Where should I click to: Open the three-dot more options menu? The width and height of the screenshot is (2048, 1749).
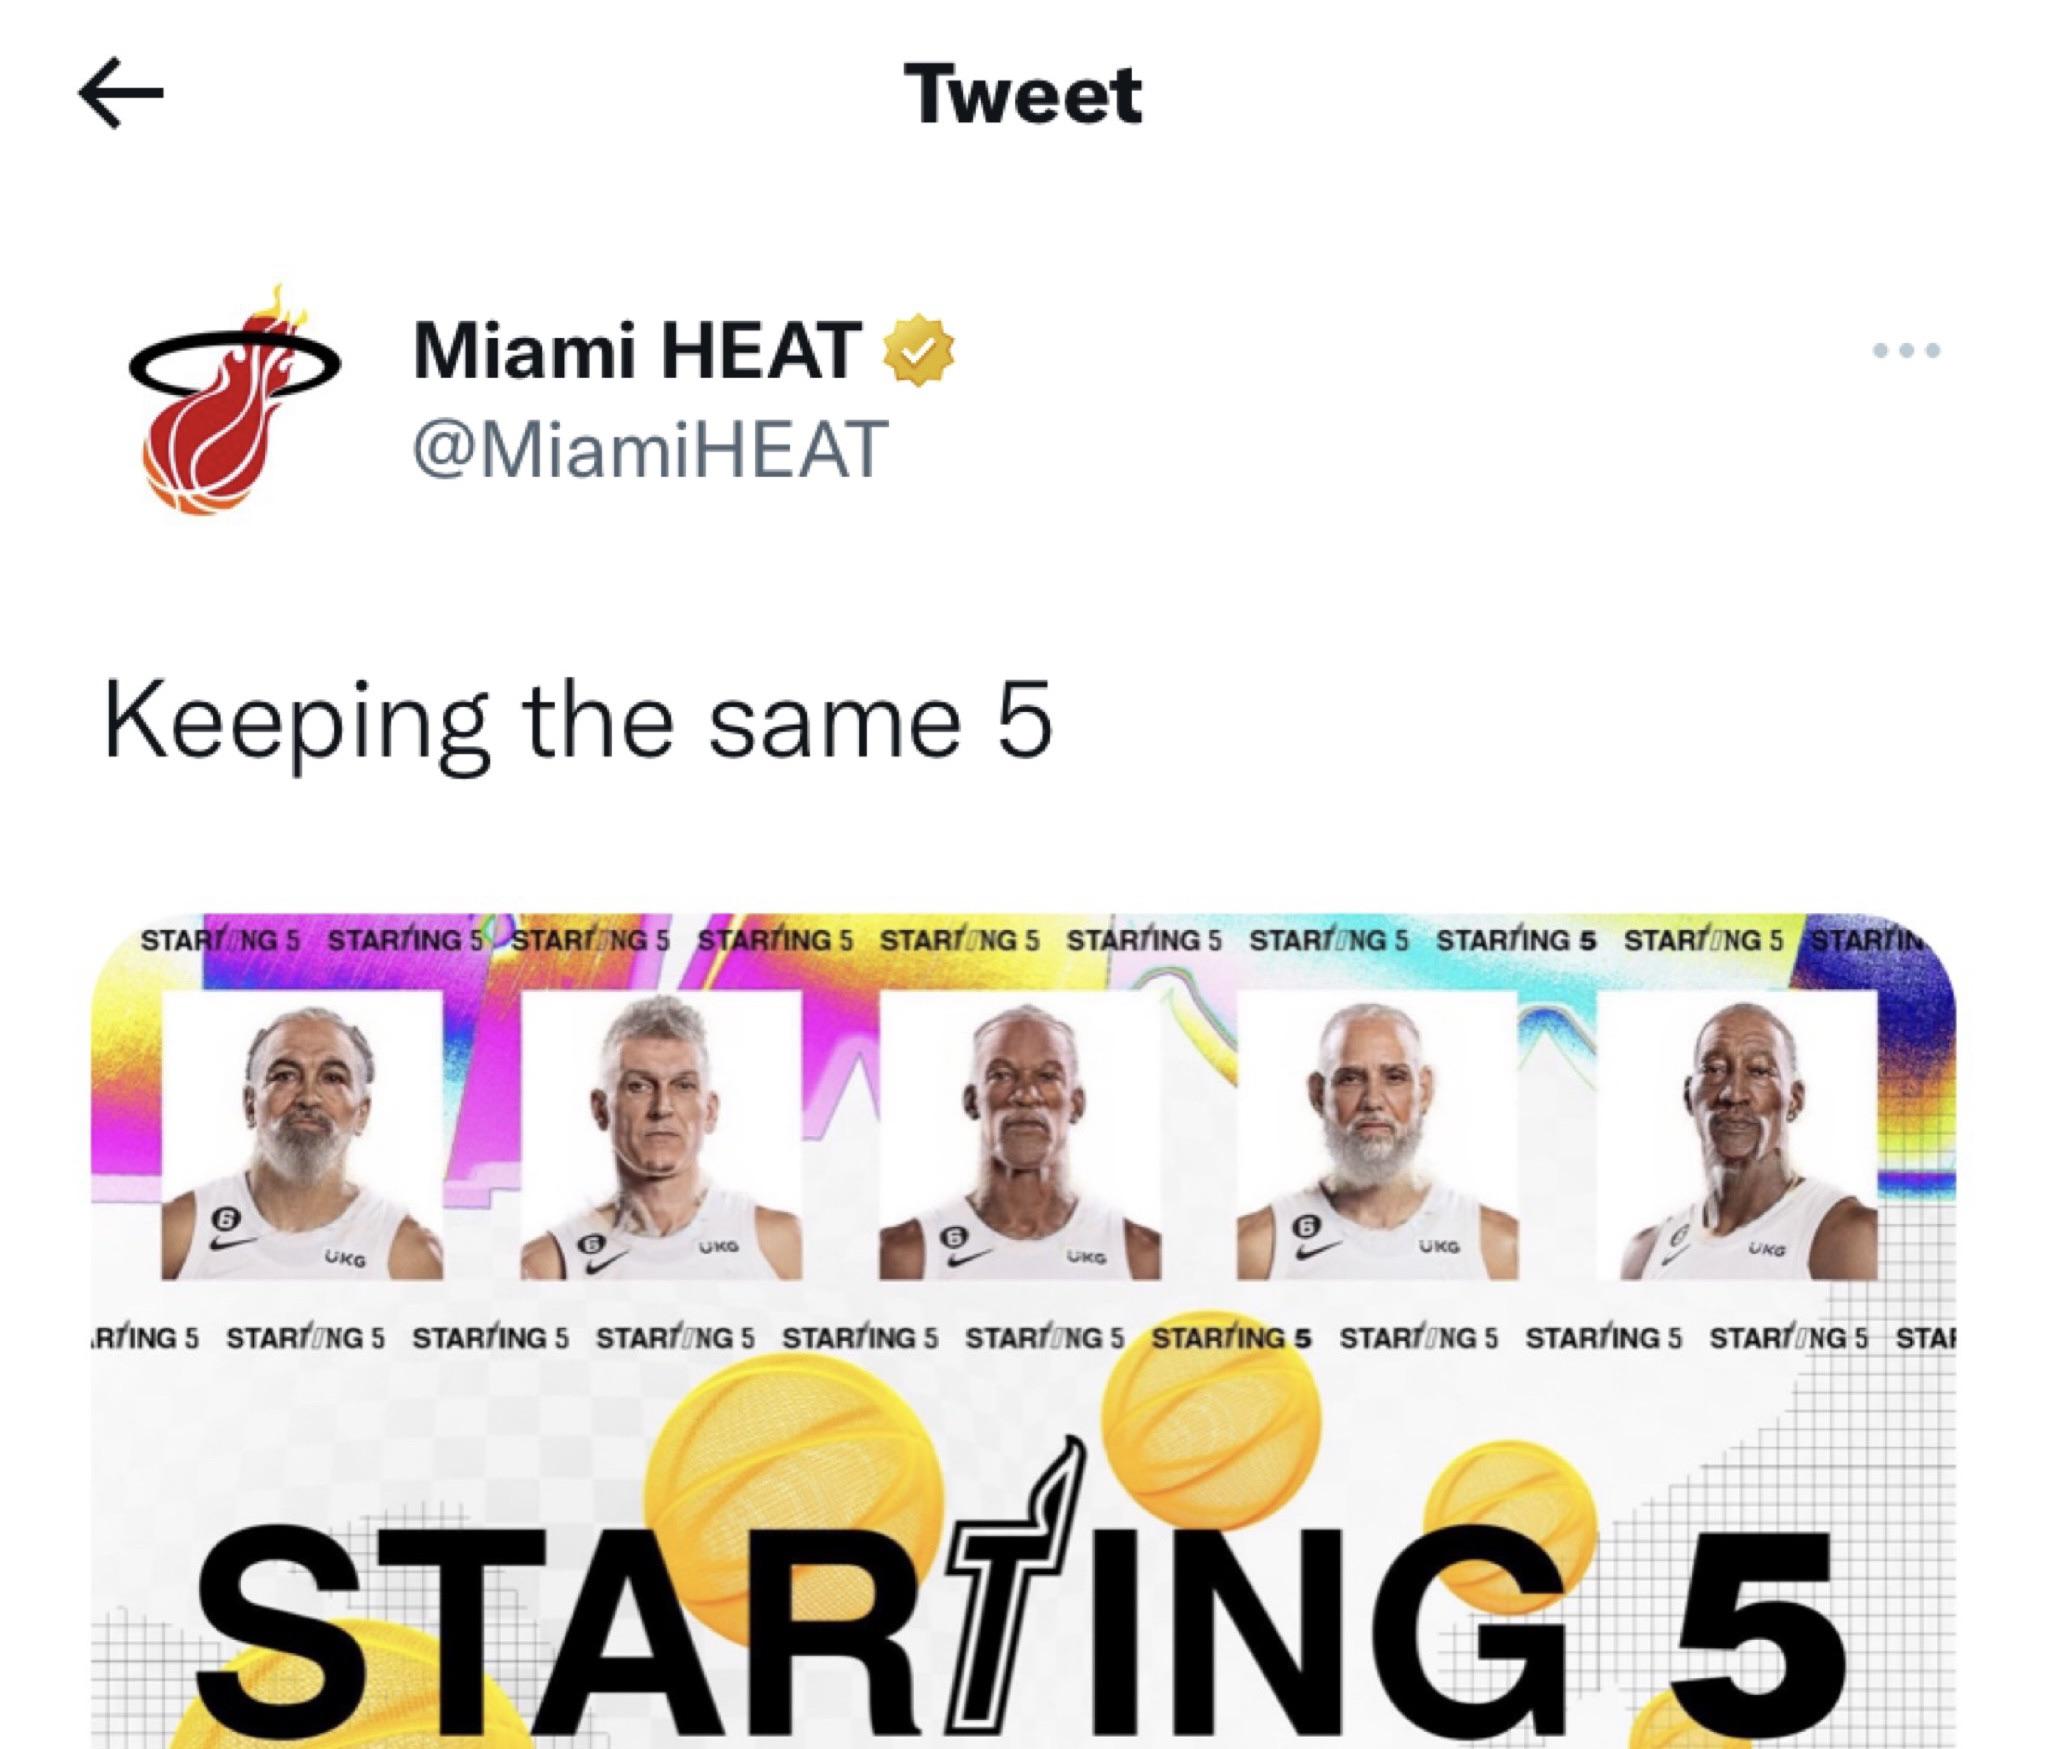[x=1906, y=350]
